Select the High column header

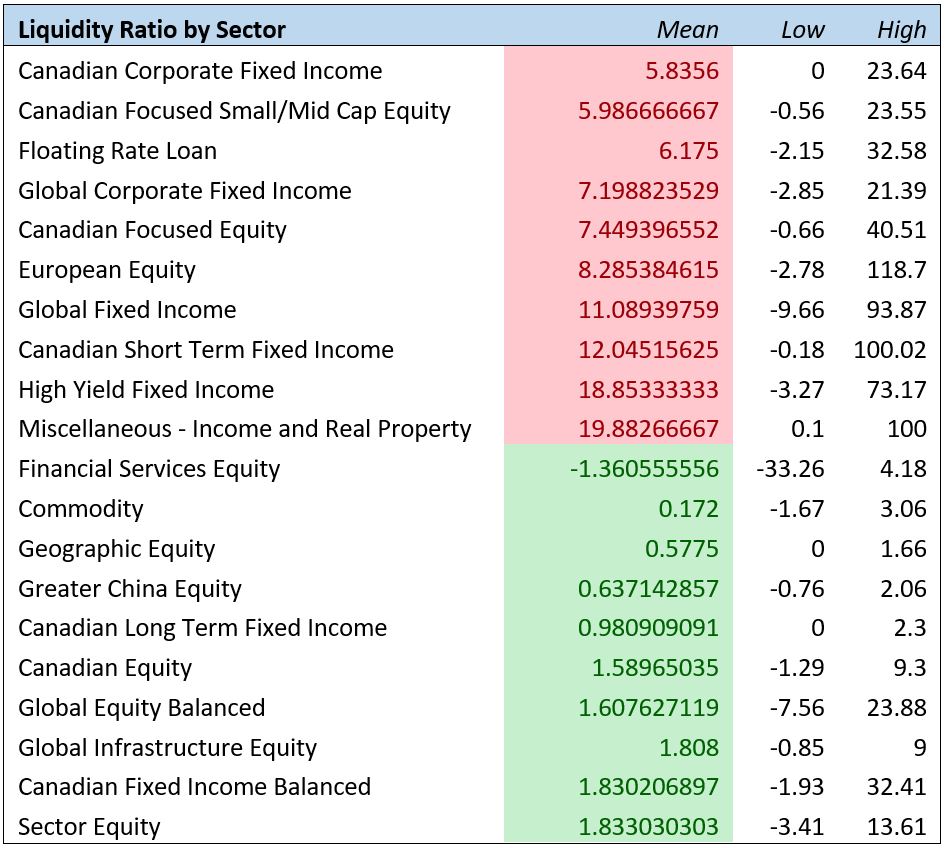click(901, 30)
